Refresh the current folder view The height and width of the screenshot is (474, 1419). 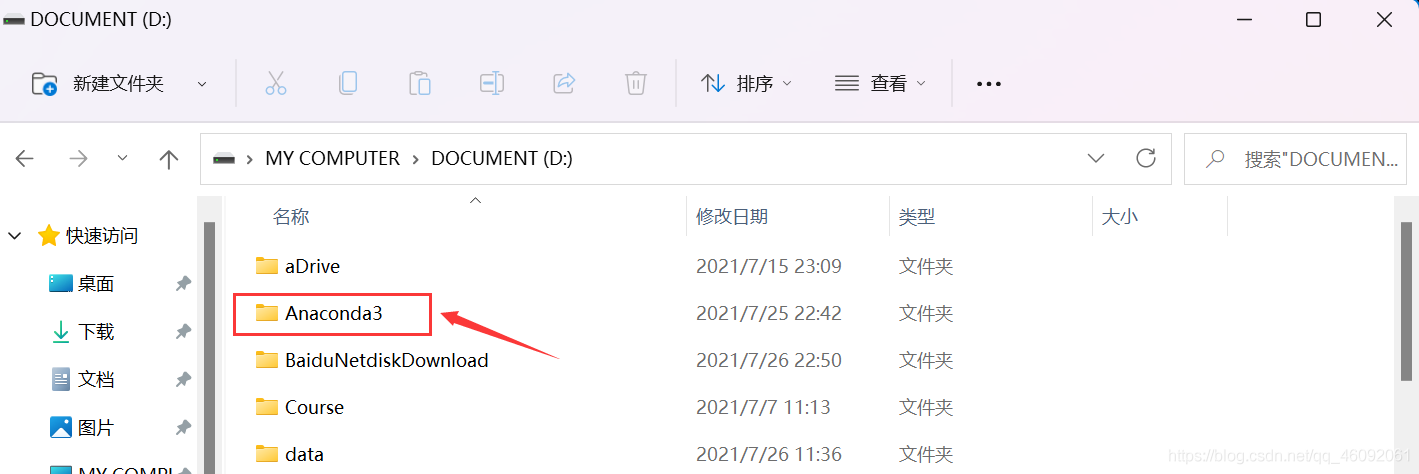[x=1146, y=158]
